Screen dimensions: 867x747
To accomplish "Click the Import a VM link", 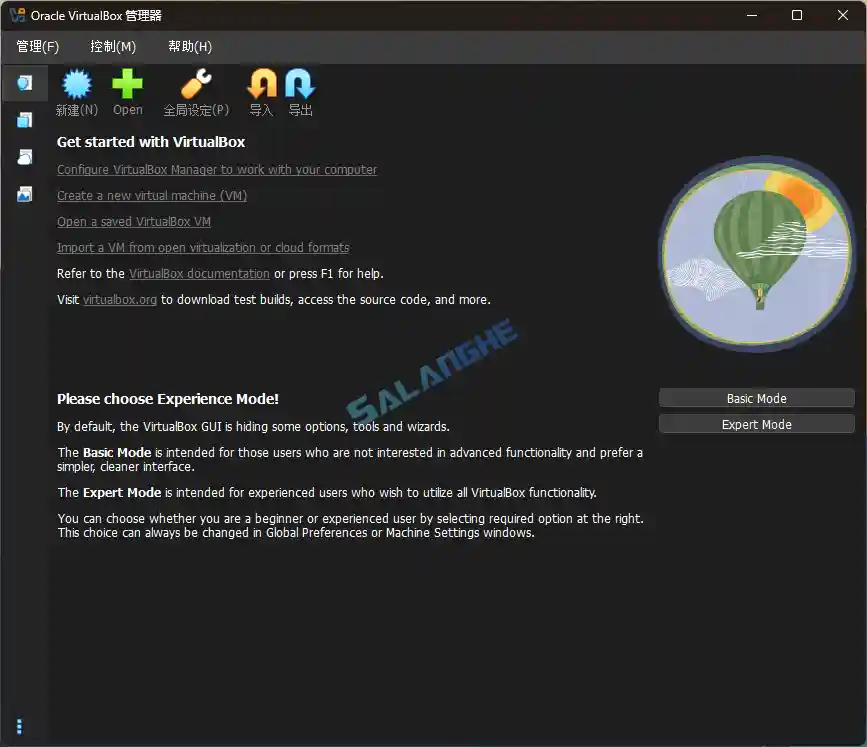I will pos(203,247).
